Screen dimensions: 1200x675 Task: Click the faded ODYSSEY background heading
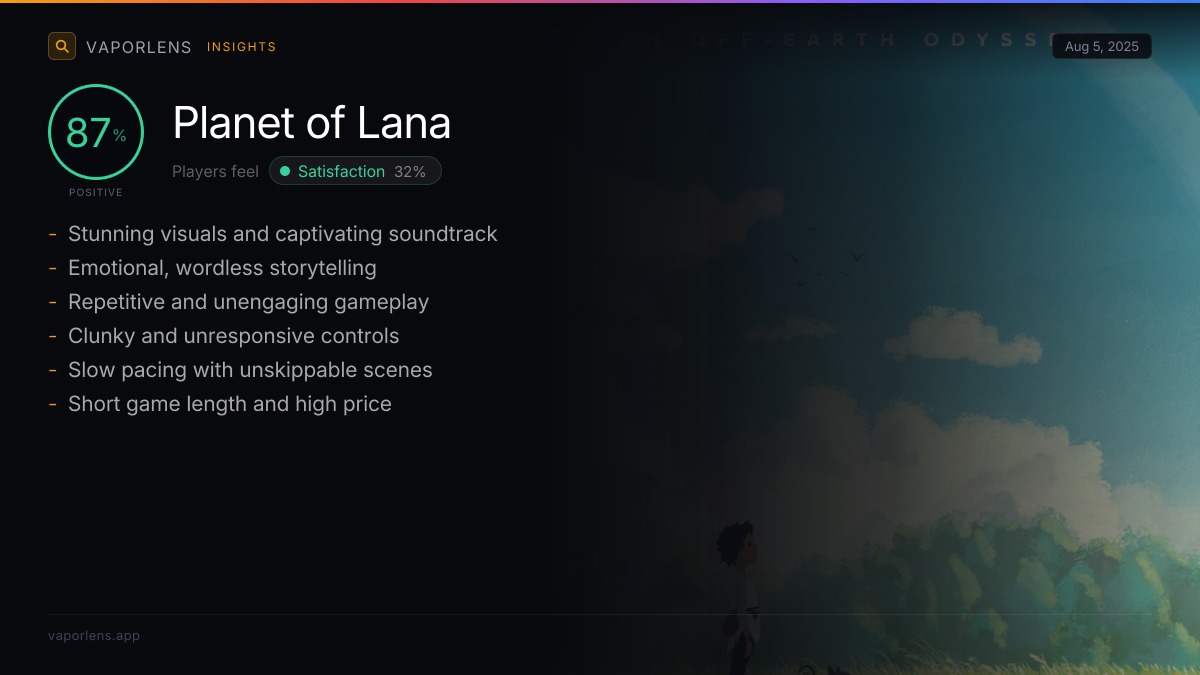[985, 41]
